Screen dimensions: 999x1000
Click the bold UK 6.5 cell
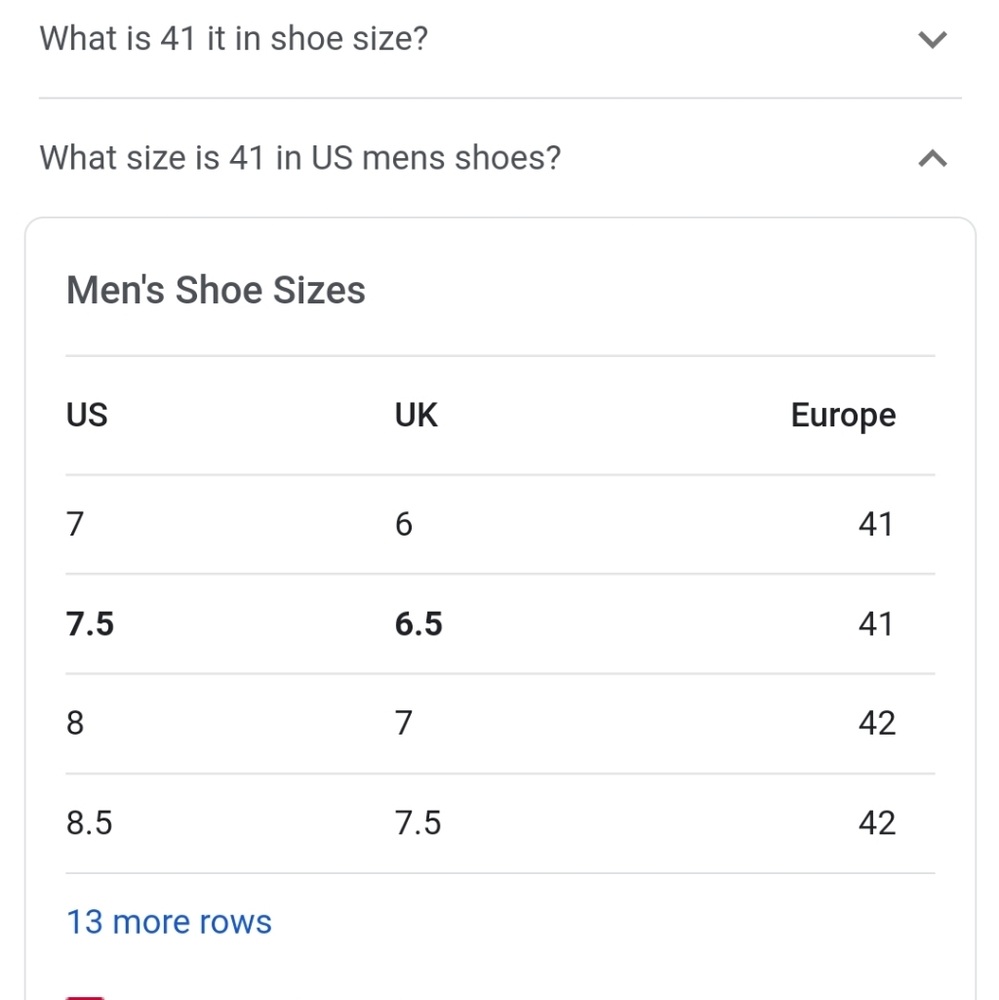click(418, 624)
